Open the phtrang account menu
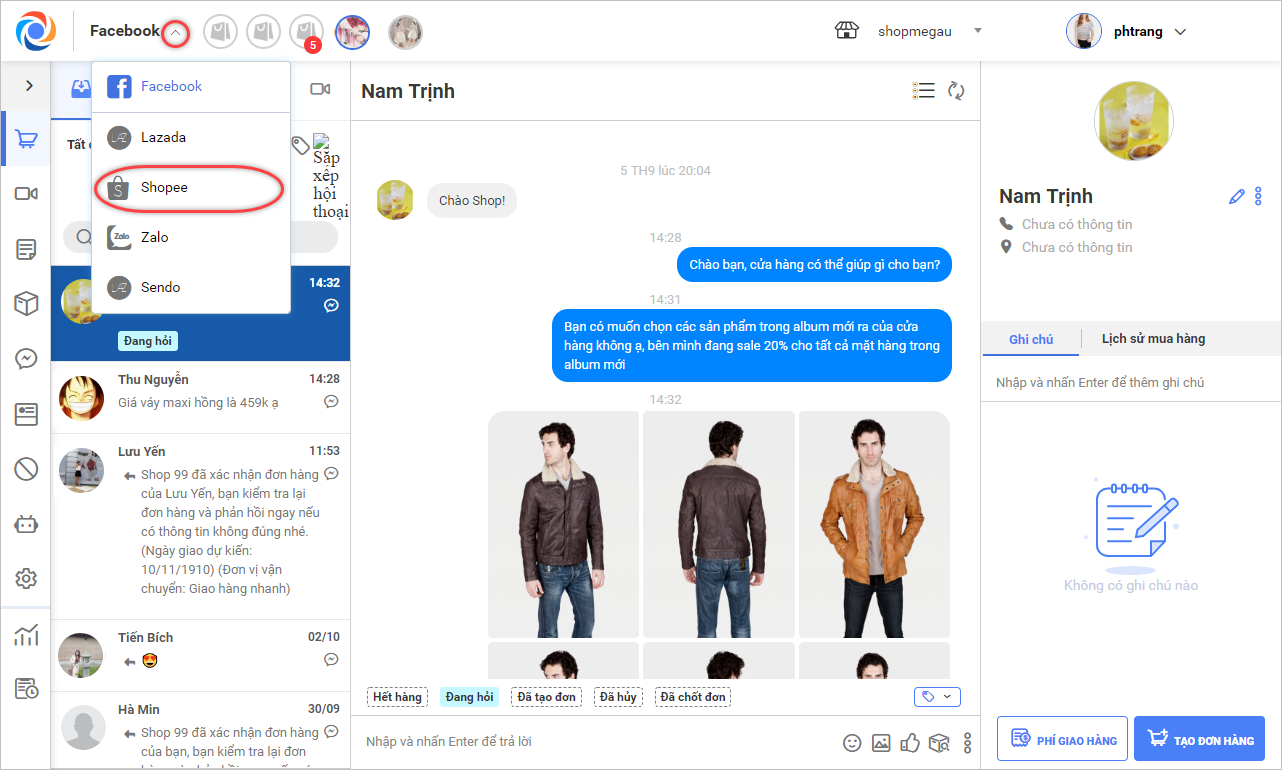The width and height of the screenshot is (1282, 770). tap(1180, 32)
